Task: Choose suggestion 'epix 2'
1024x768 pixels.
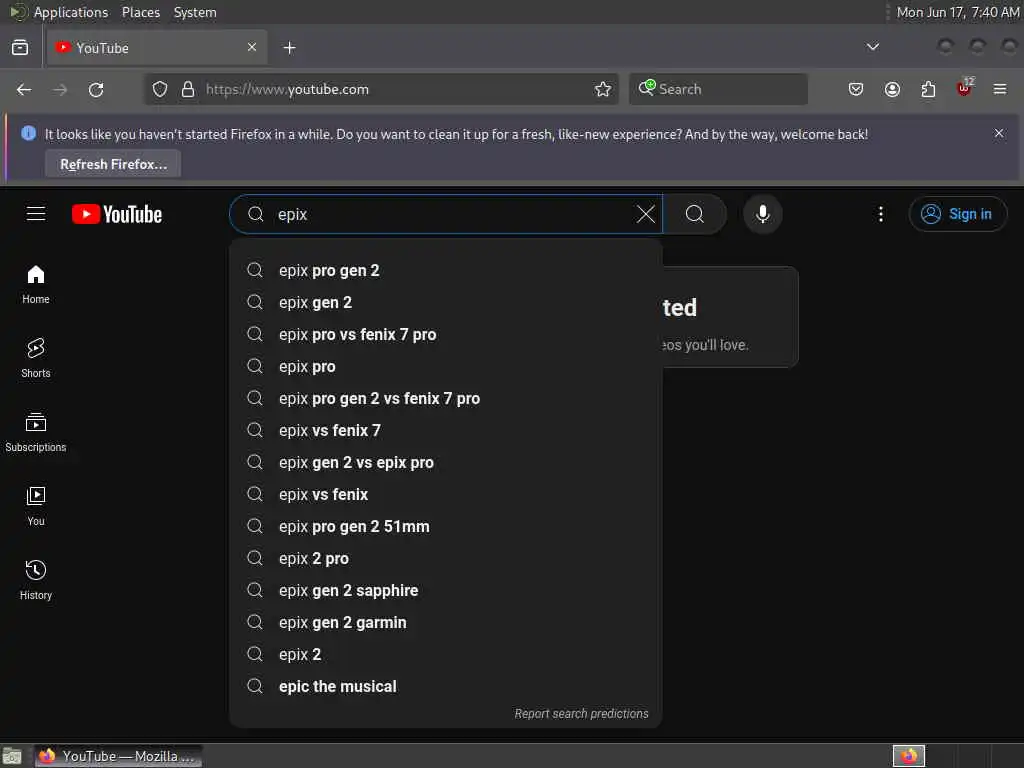Action: [445, 654]
